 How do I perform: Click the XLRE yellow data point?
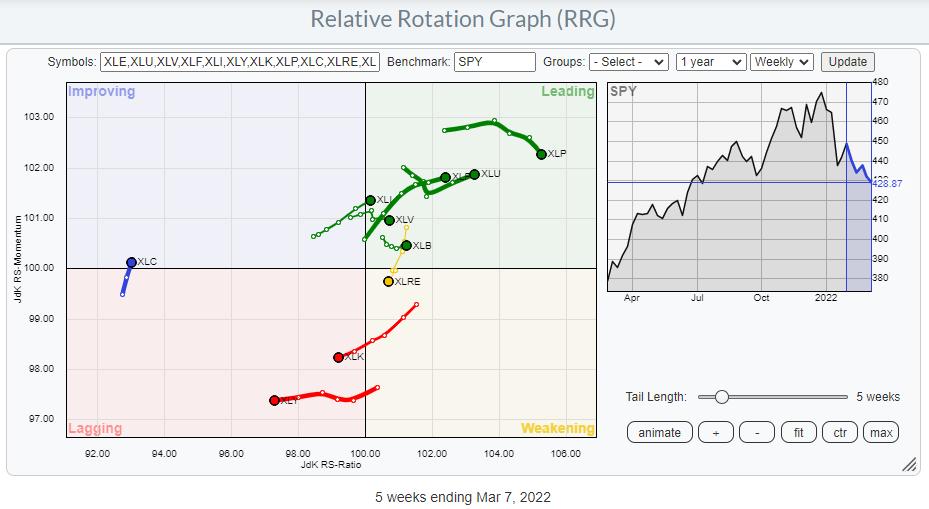388,281
